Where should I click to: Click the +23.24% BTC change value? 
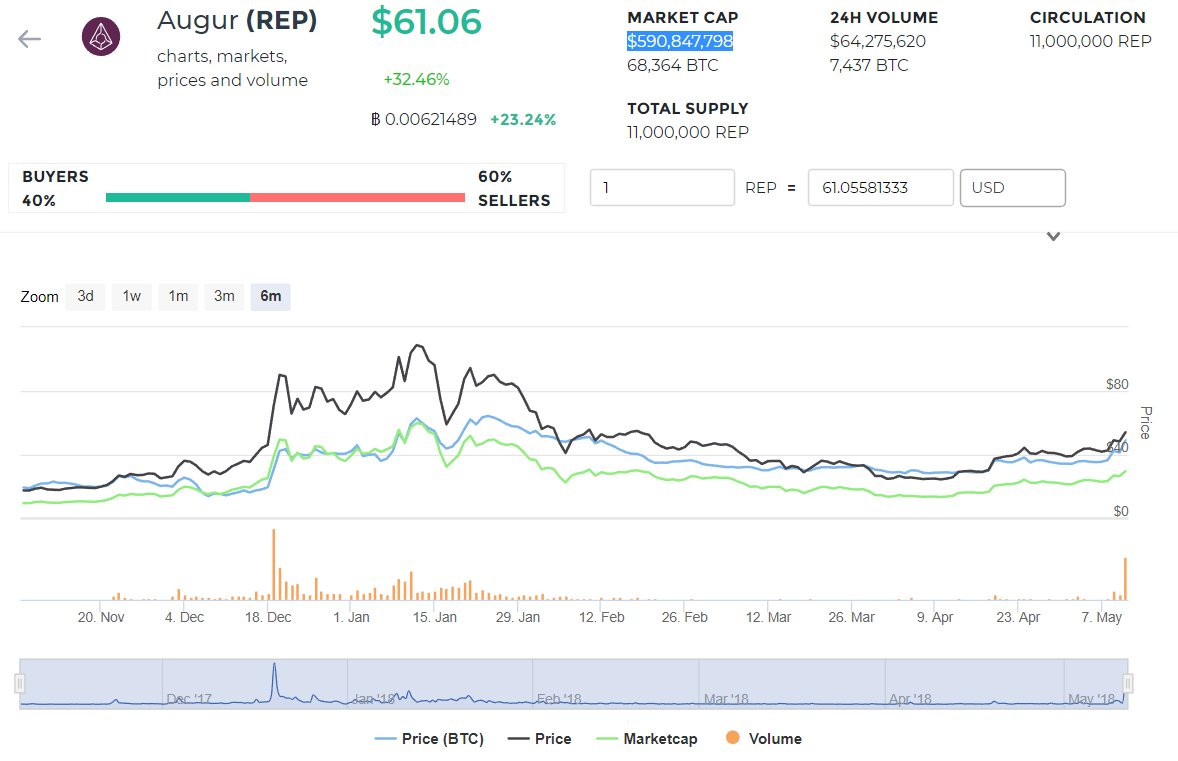(523, 119)
